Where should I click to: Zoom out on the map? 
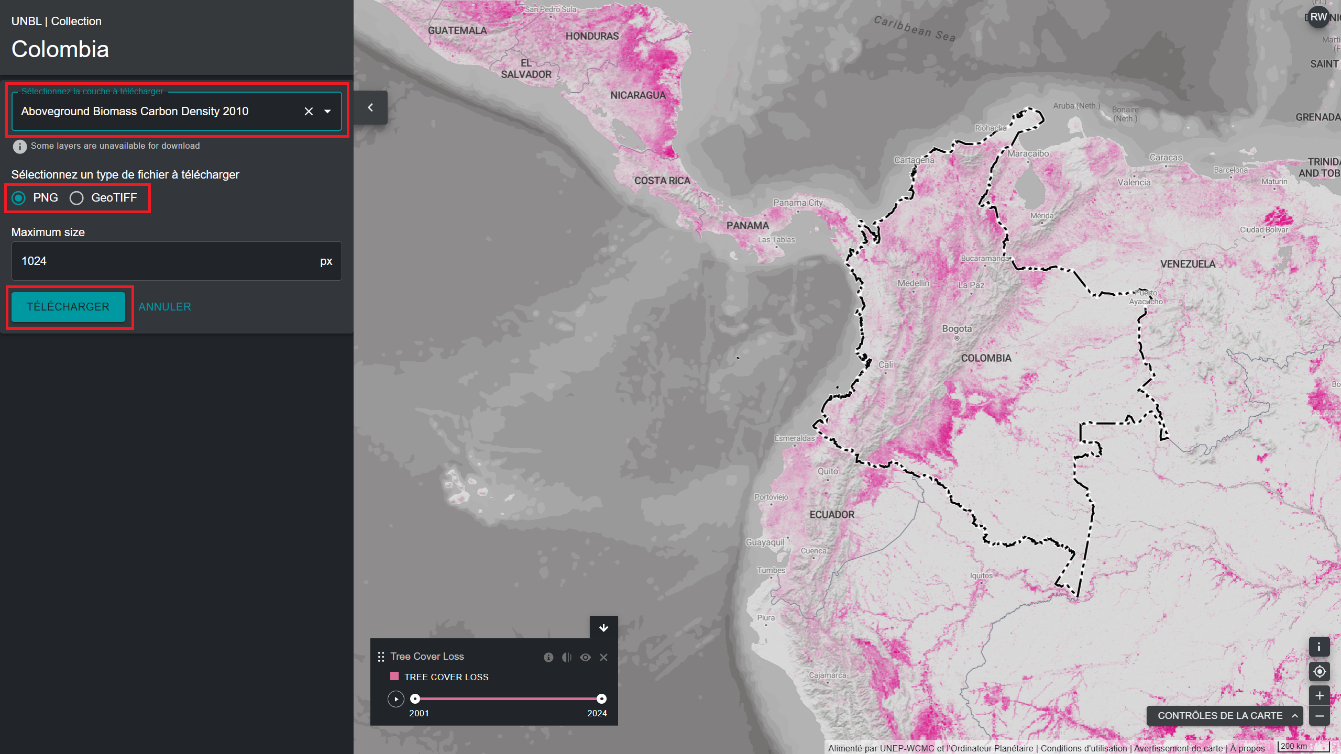point(1319,716)
